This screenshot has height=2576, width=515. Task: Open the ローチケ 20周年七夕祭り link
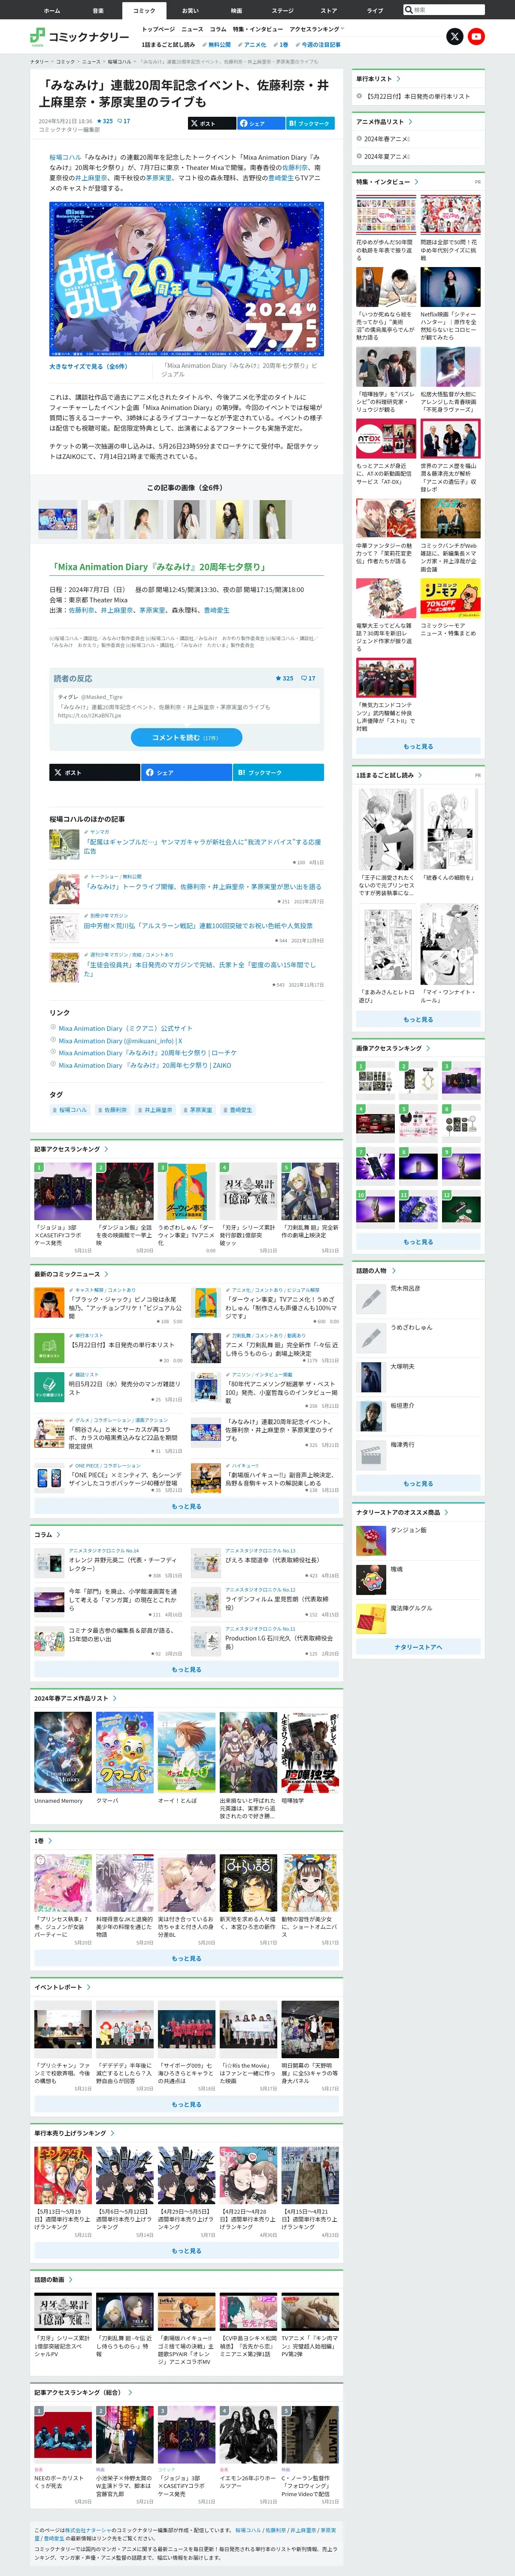(x=147, y=1053)
